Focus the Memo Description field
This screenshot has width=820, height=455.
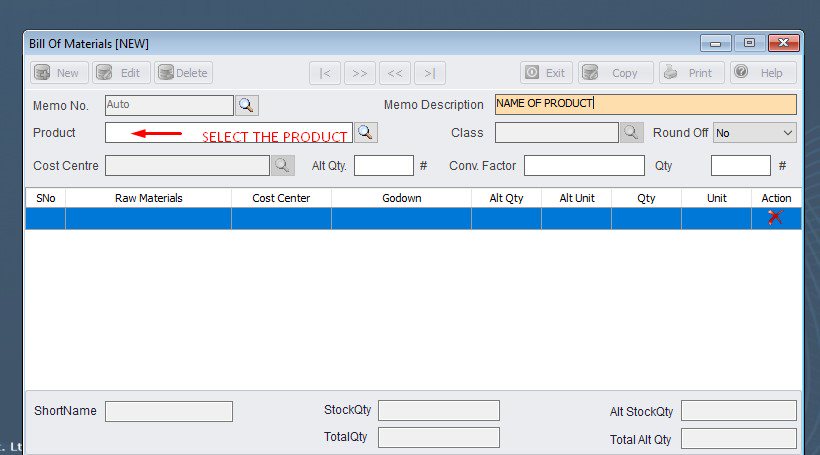coord(645,104)
